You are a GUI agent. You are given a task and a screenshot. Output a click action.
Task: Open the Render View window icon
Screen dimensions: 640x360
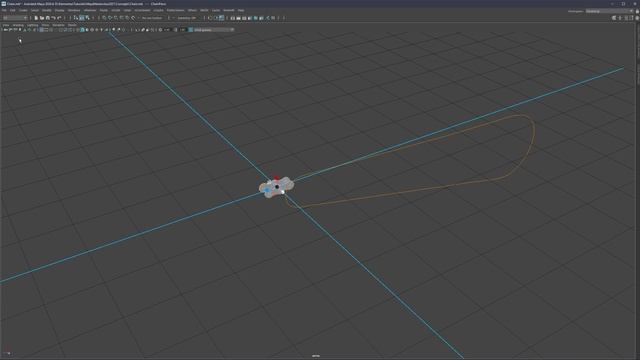[x=232, y=18]
